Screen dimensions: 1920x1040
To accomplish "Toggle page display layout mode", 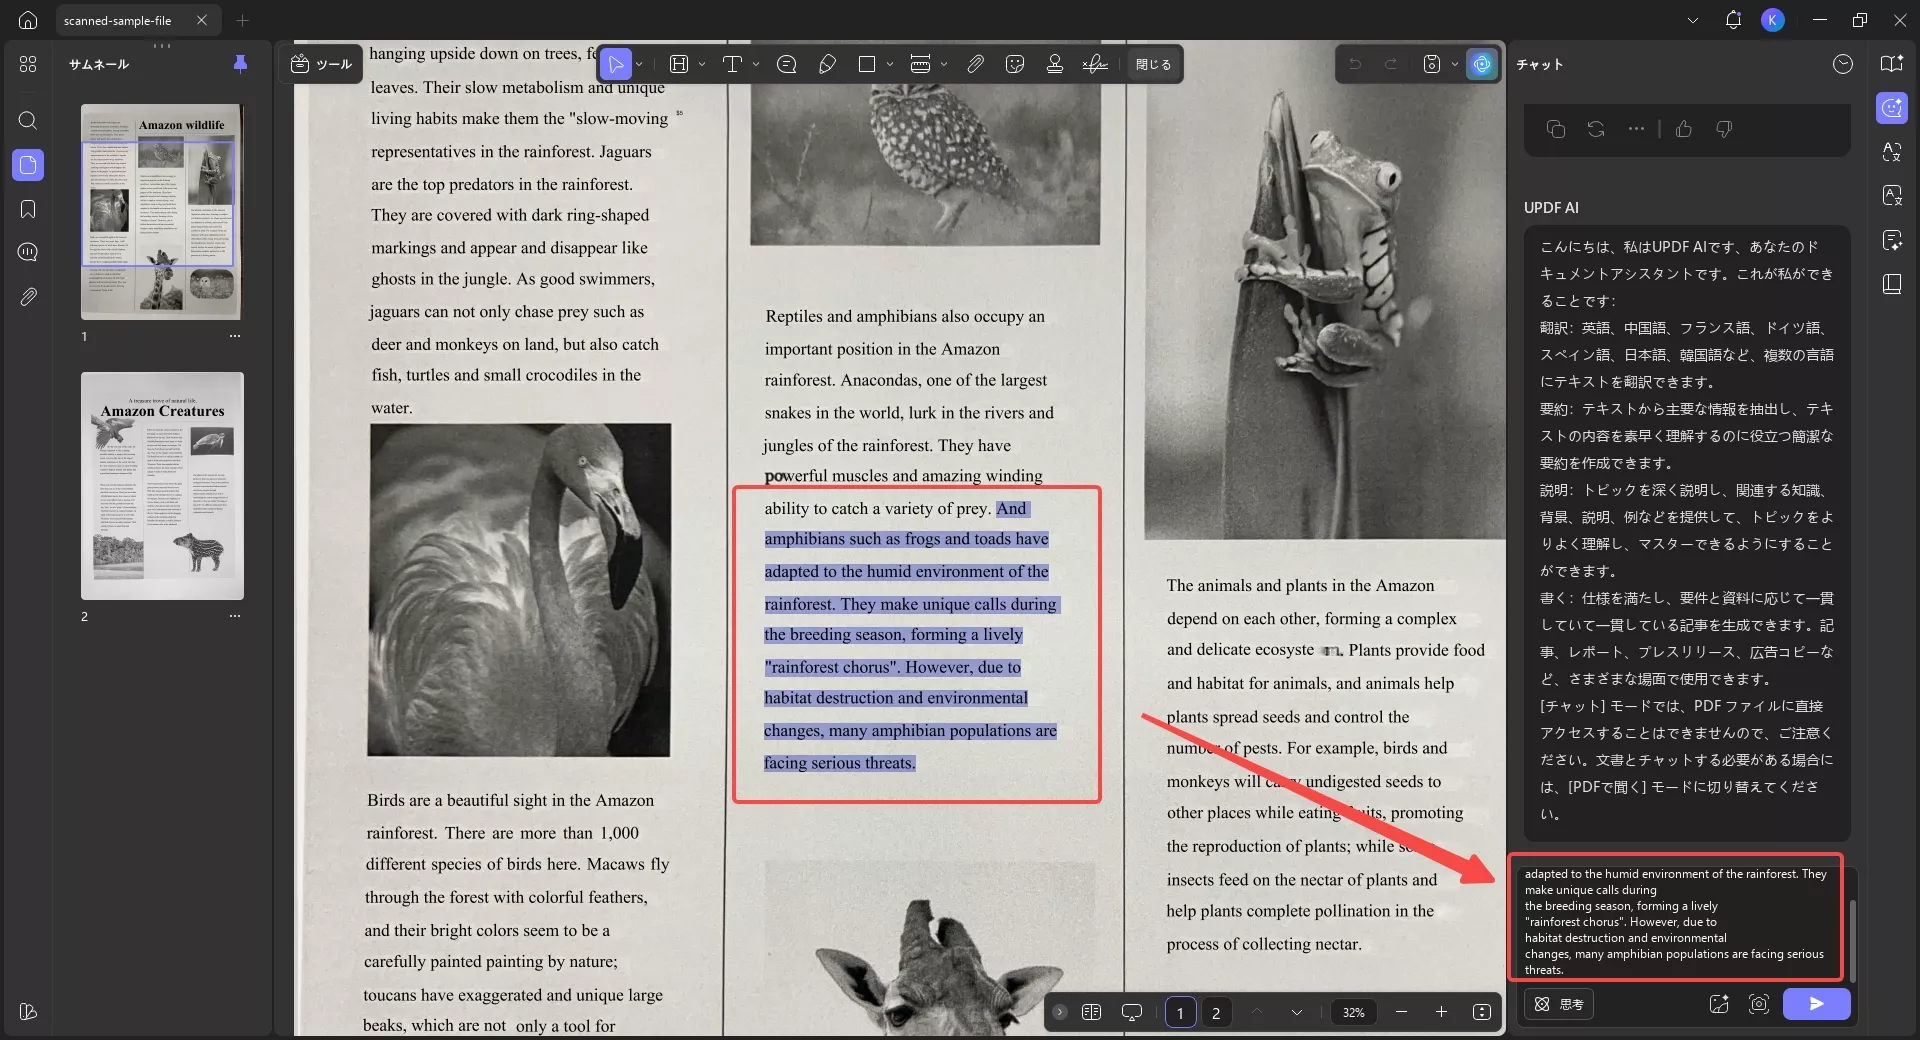I will (1091, 1012).
